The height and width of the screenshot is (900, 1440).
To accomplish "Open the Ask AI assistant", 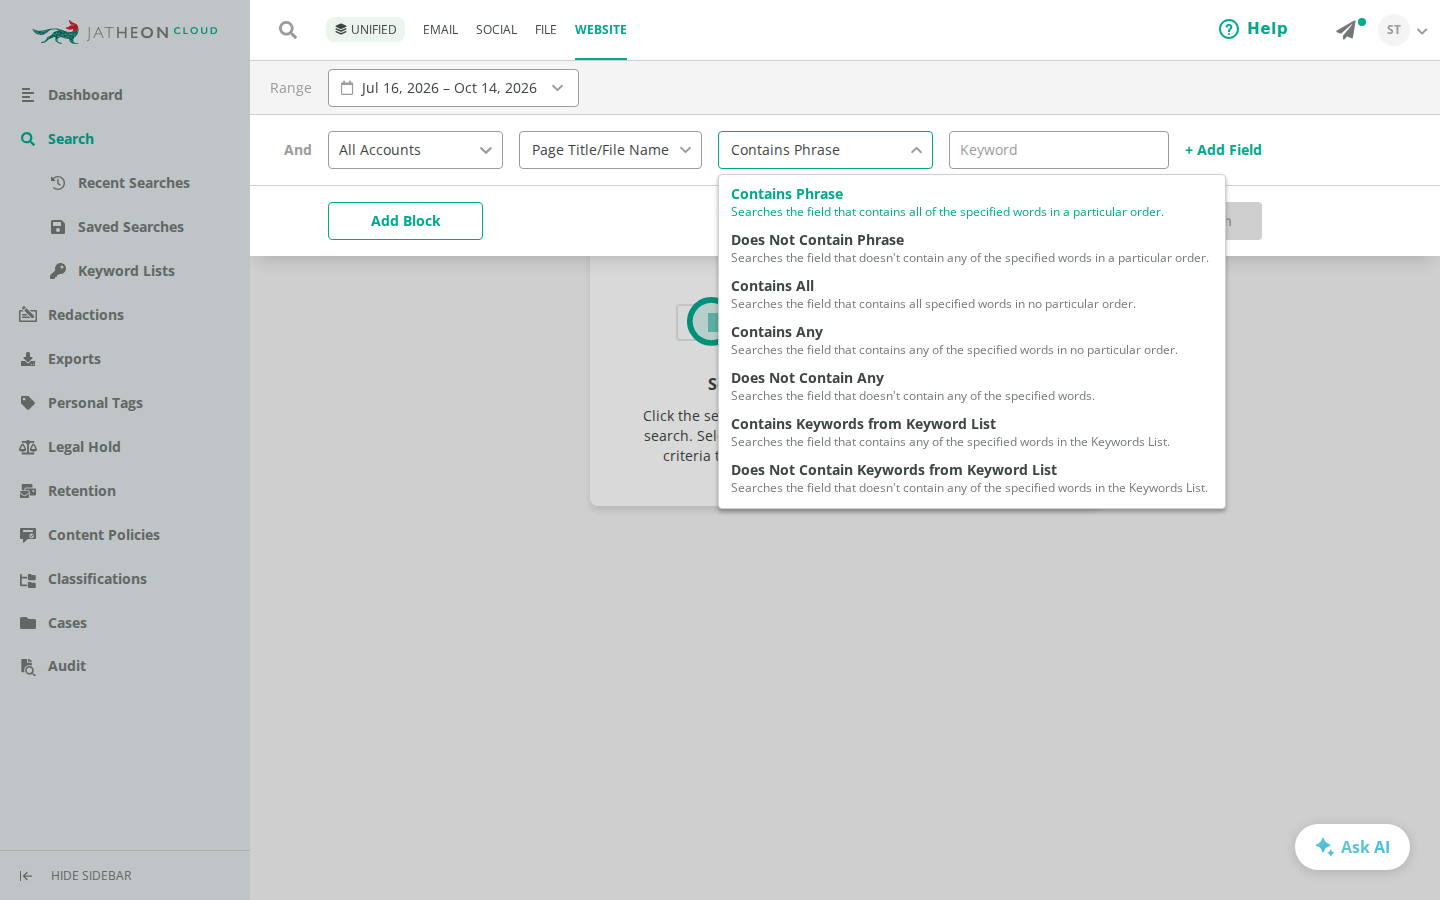I will pyautogui.click(x=1352, y=847).
